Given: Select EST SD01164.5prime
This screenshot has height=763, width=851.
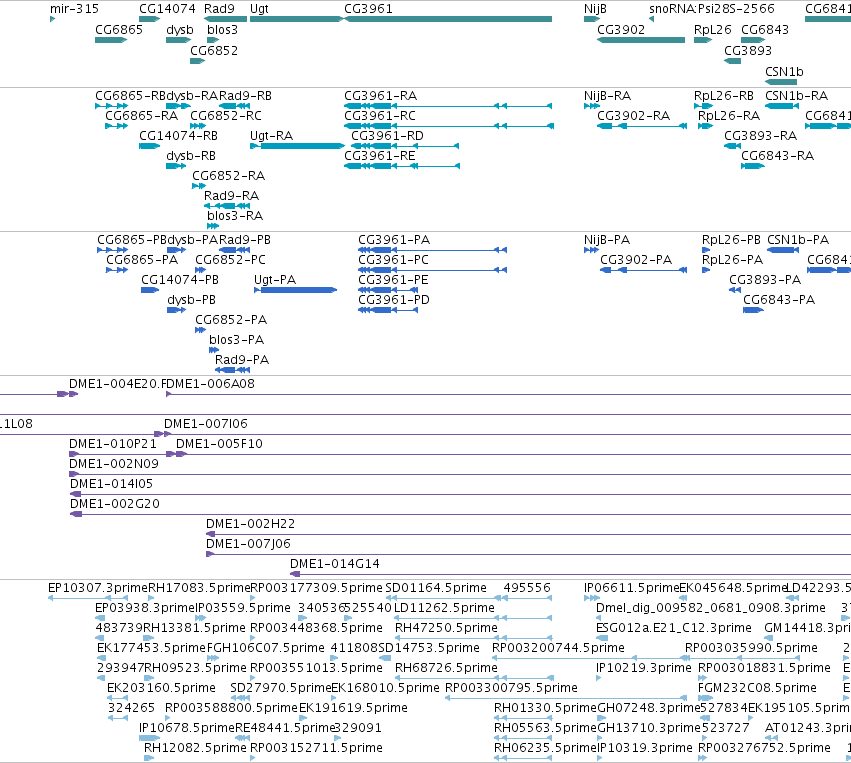Looking at the screenshot, I should click(x=436, y=588).
